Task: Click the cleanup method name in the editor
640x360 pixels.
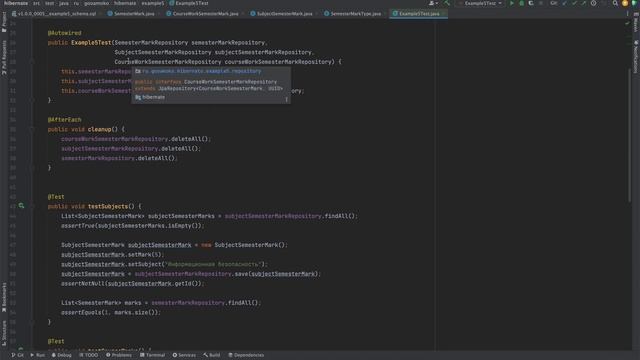Action: point(99,129)
